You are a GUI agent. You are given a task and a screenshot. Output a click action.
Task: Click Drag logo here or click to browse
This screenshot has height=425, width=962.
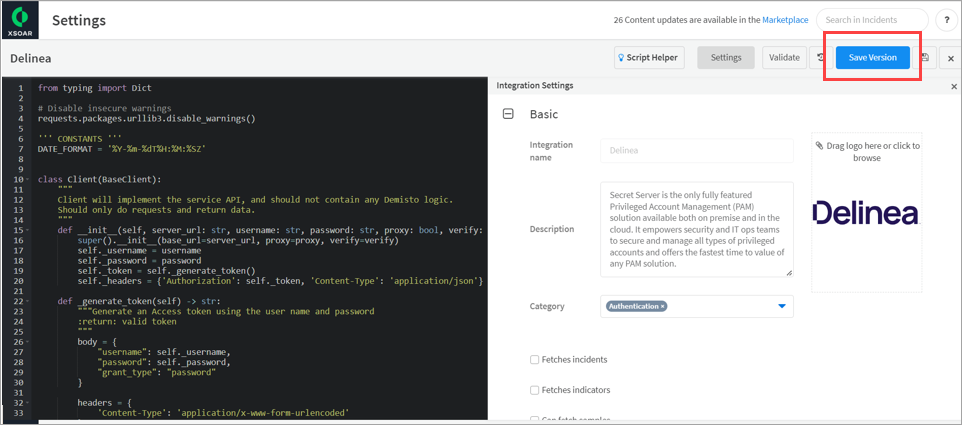(x=867, y=151)
